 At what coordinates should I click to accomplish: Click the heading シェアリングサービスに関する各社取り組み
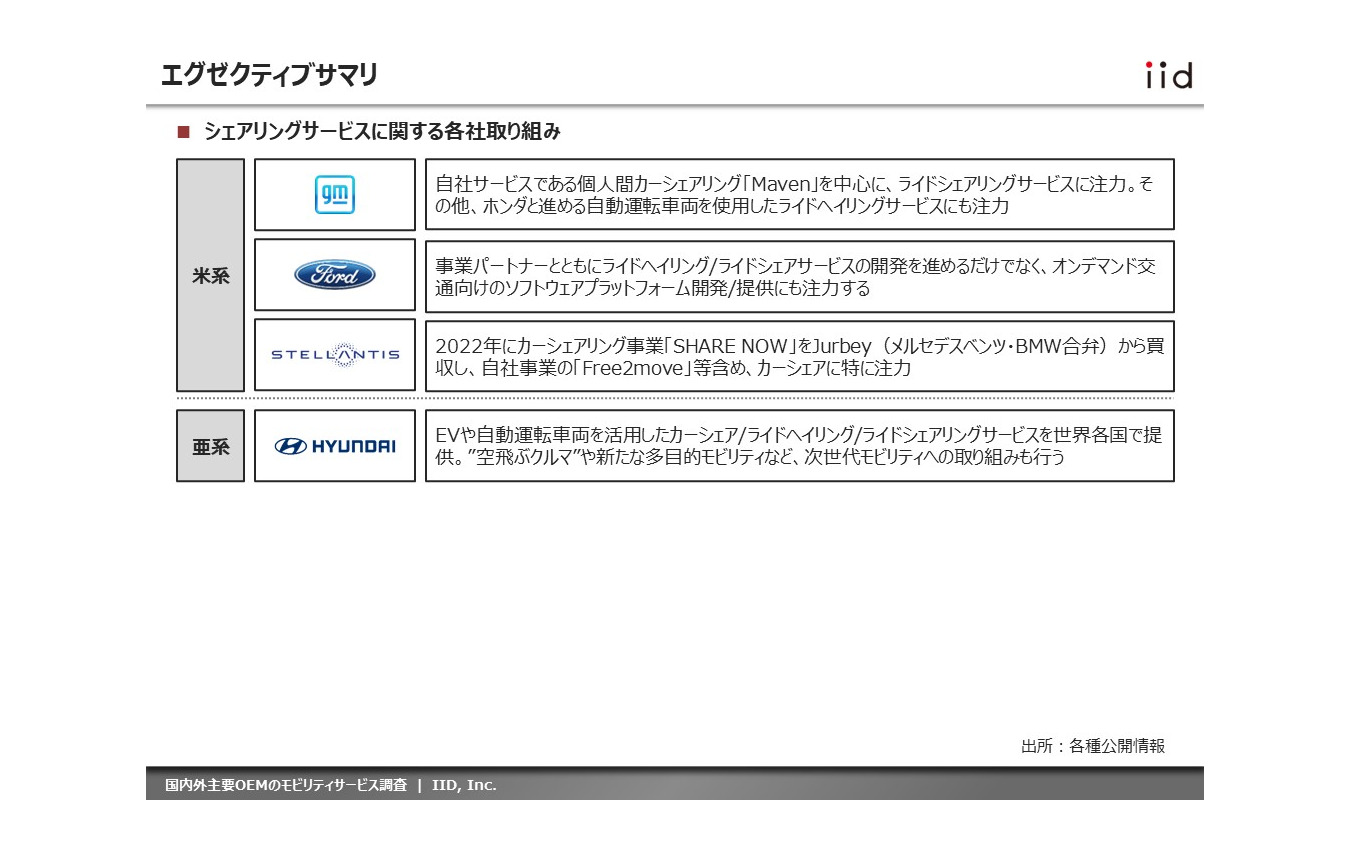tap(382, 132)
